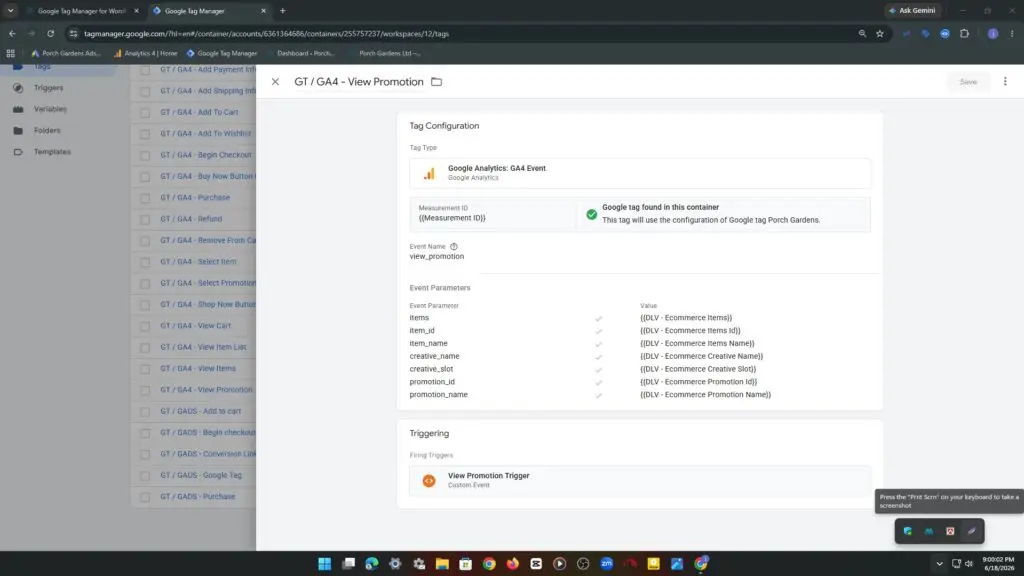
Task: Click the Variables sidebar icon
Action: point(18,109)
